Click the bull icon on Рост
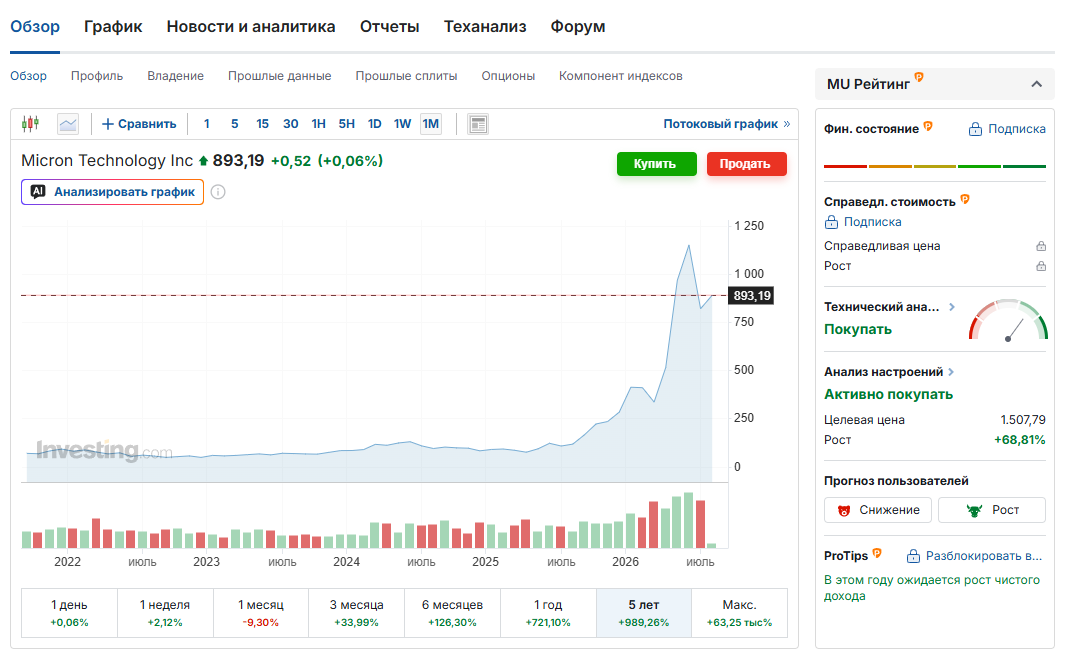The height and width of the screenshot is (667, 1075). point(974,511)
